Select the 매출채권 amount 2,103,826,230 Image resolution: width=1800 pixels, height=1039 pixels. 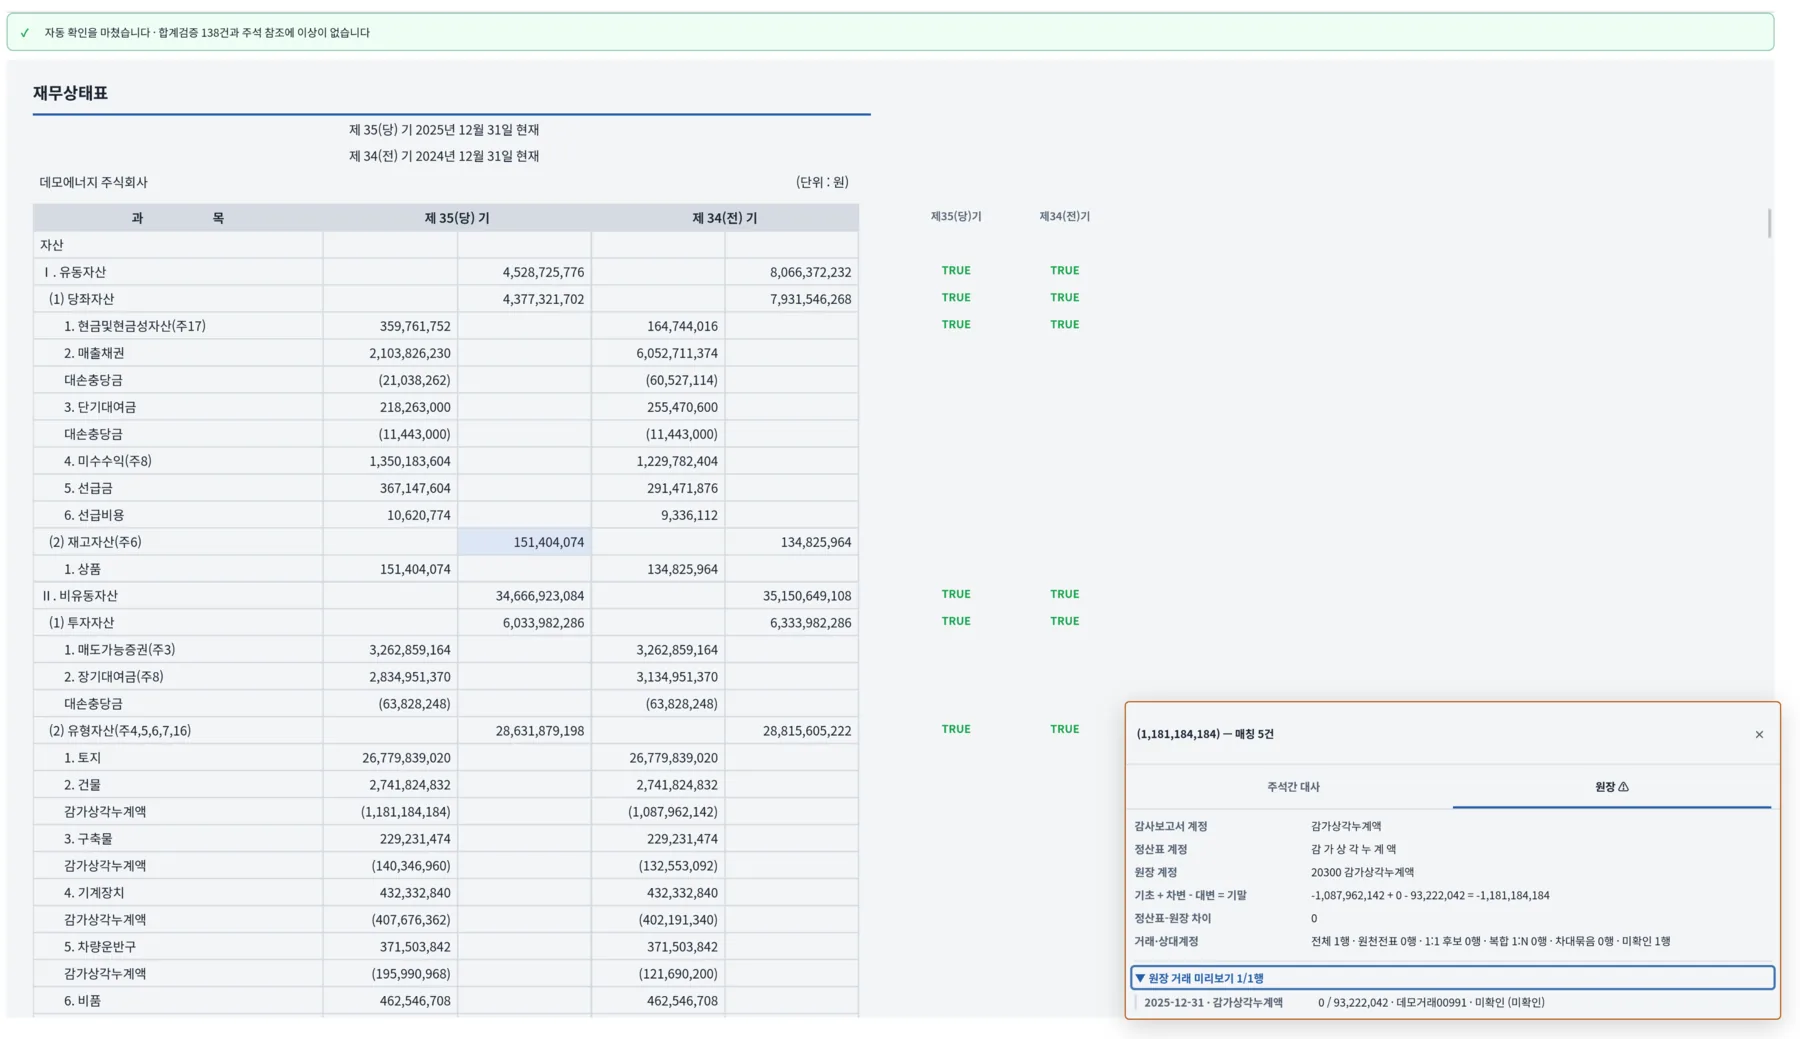pos(409,353)
